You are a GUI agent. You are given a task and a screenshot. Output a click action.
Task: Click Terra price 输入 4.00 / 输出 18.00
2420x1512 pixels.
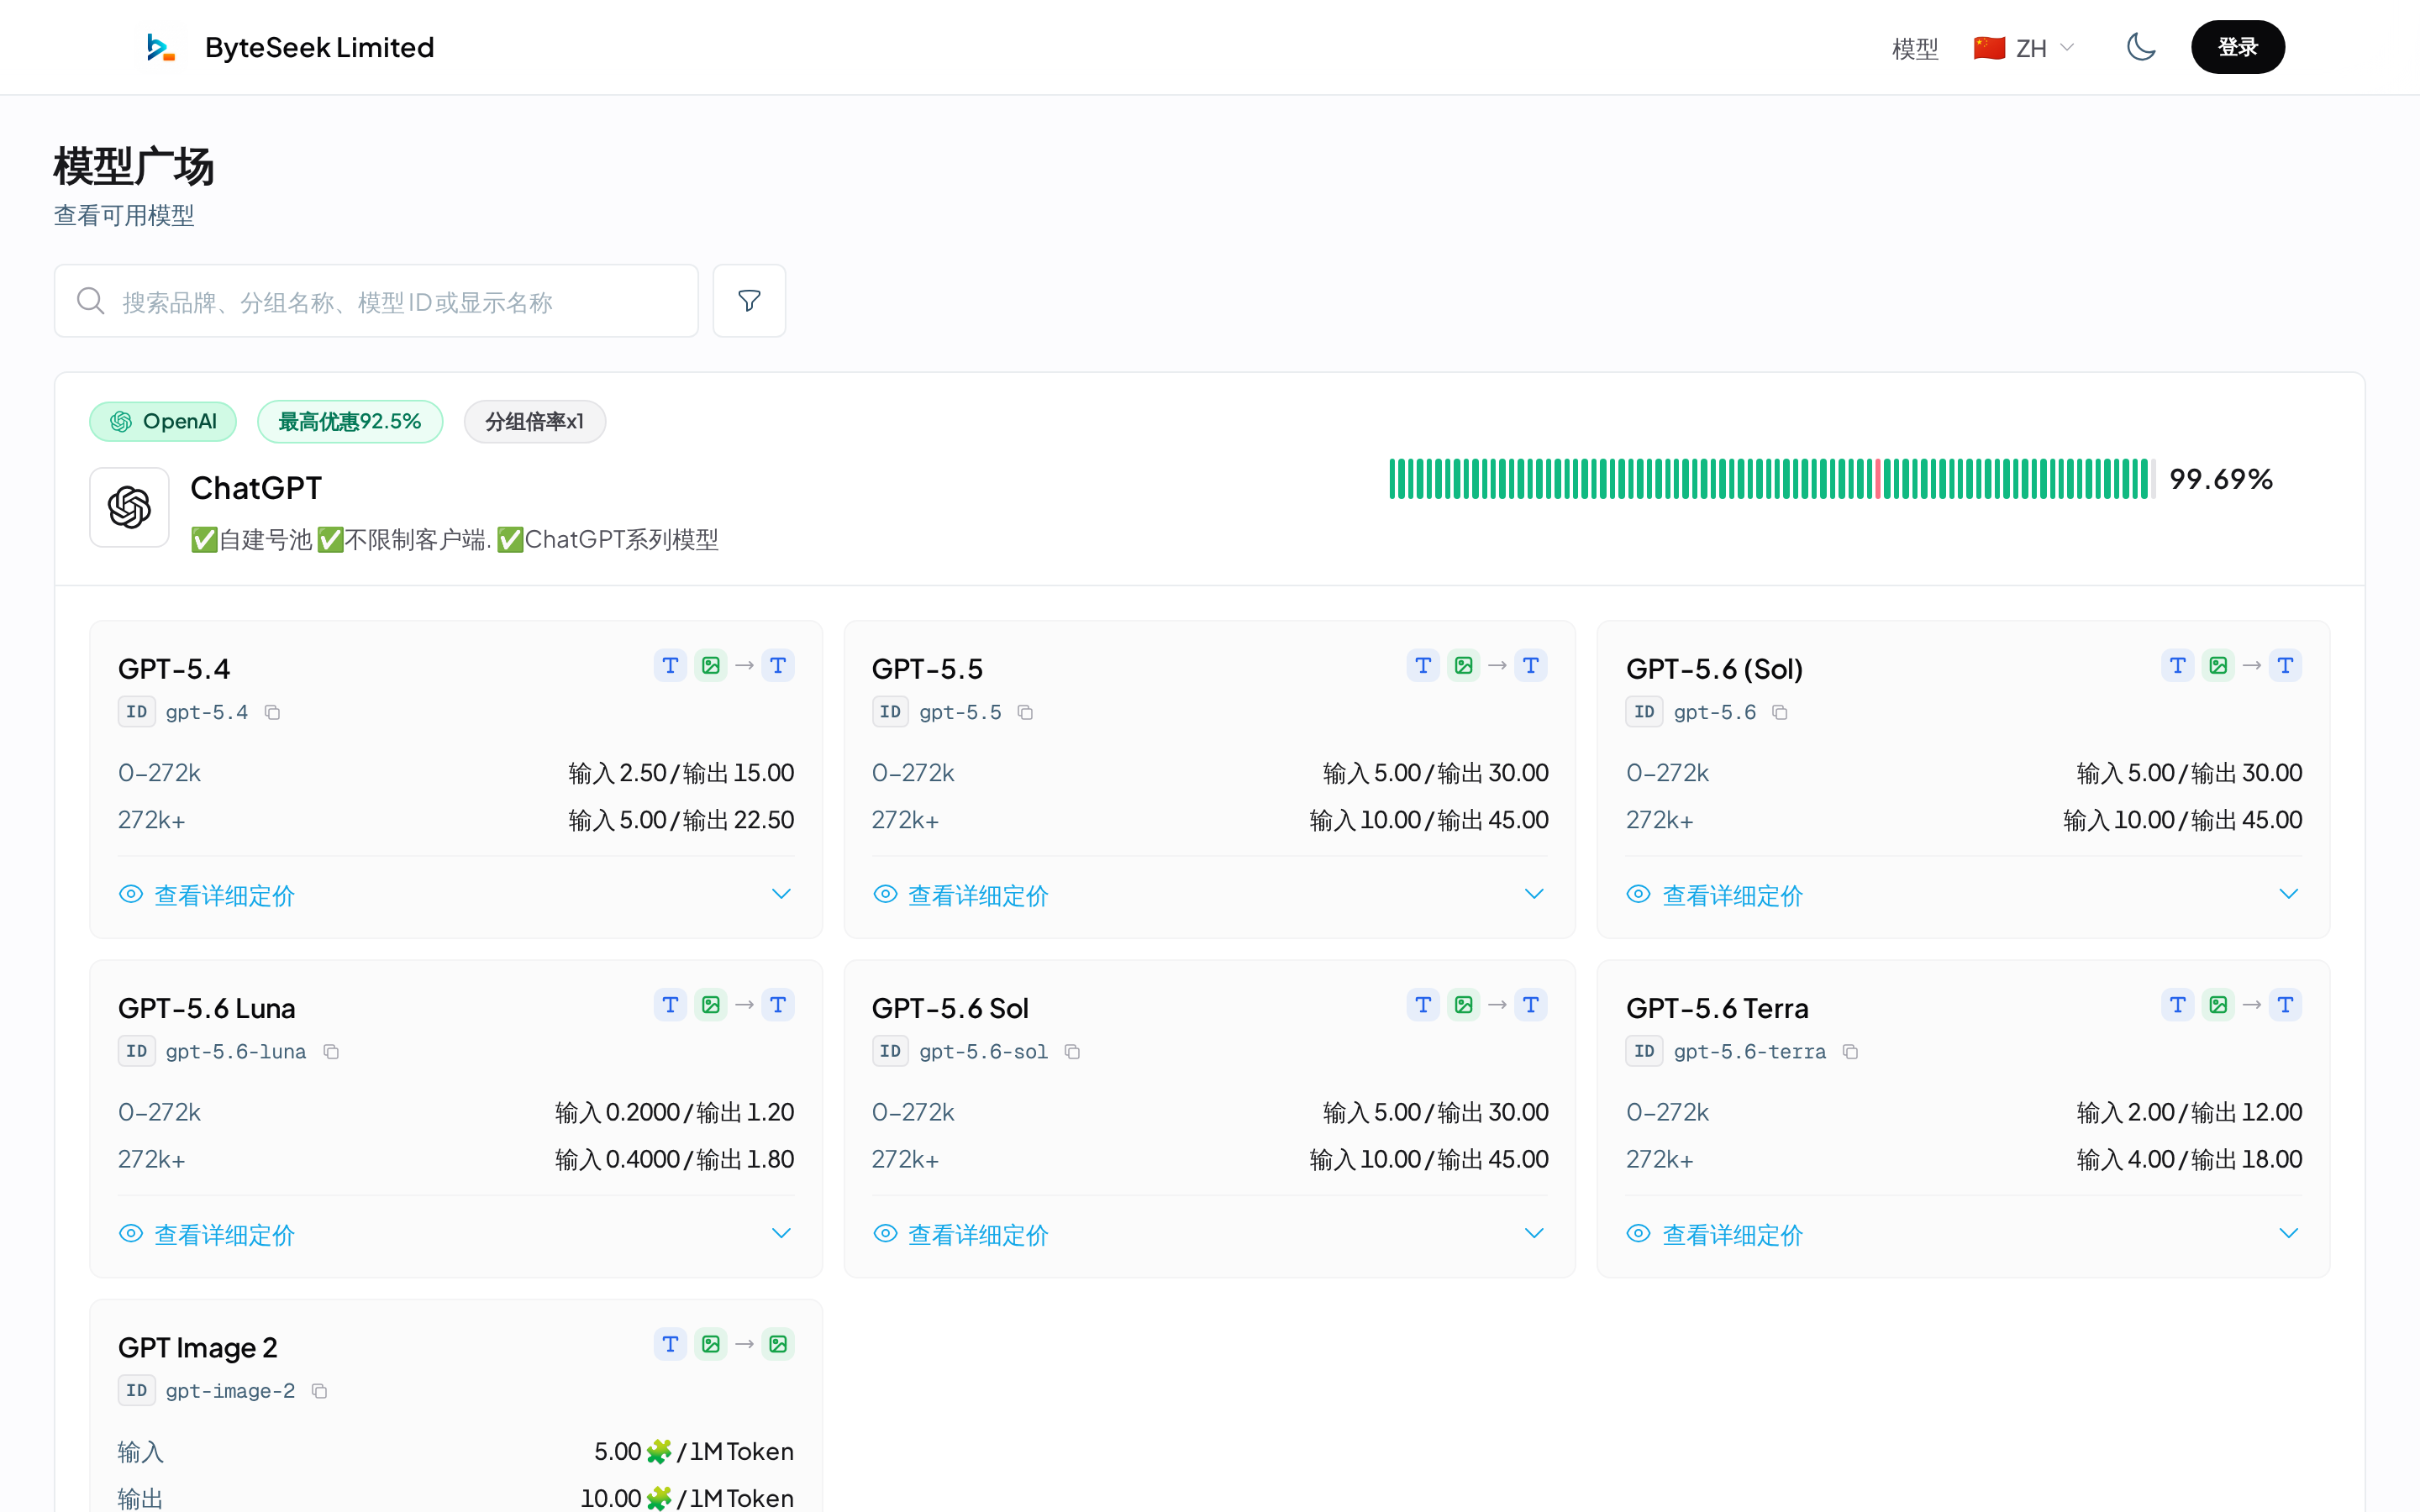pos(2189,1159)
